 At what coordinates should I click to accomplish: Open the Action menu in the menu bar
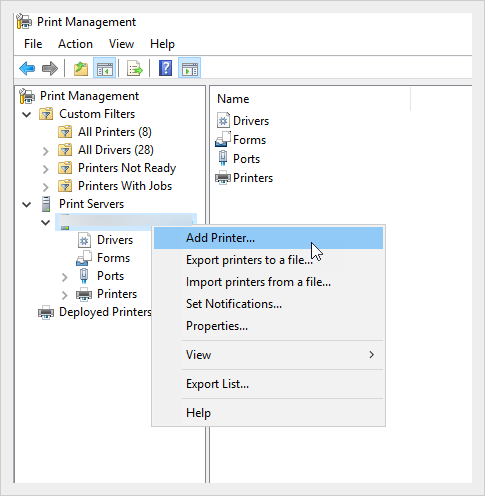tap(75, 44)
